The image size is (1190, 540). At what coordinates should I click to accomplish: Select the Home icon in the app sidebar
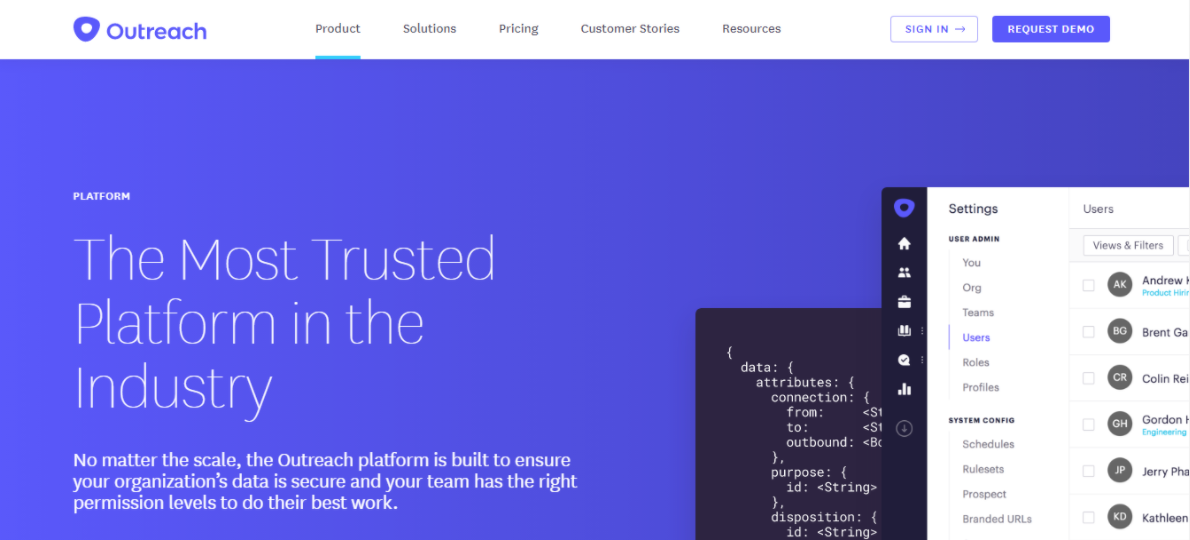[904, 244]
